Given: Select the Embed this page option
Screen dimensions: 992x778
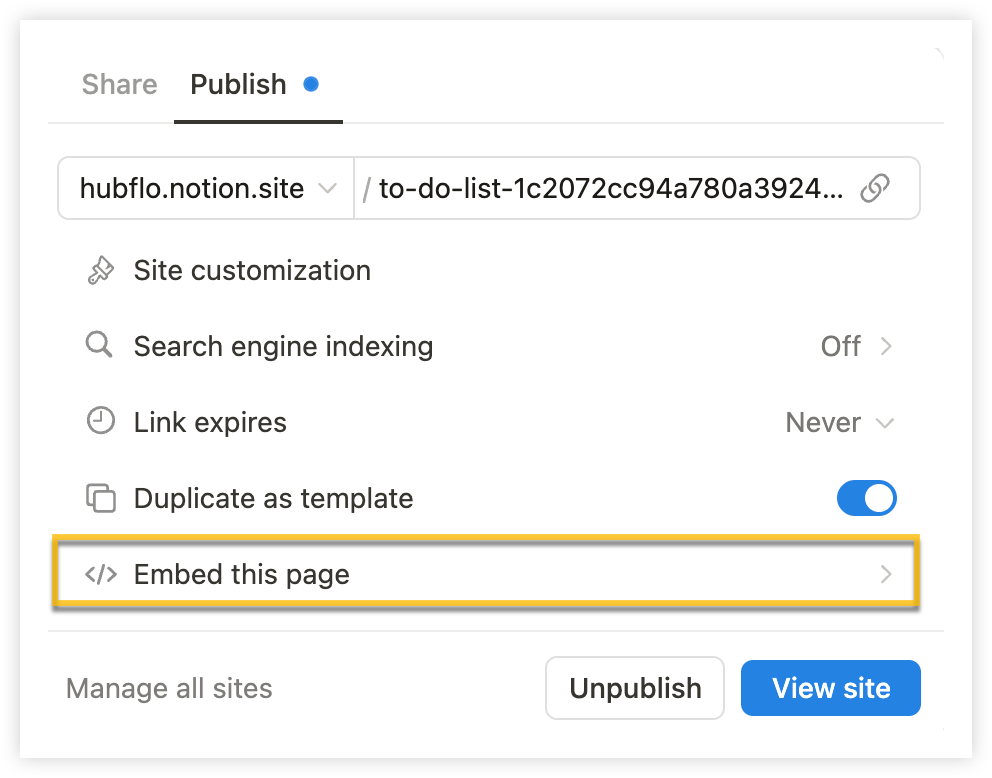Looking at the screenshot, I should (486, 574).
